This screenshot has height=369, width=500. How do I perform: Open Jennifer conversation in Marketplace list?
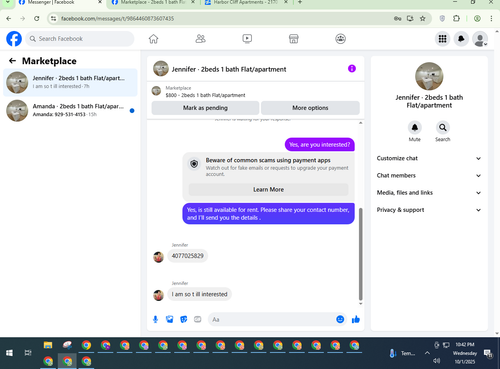[70, 82]
